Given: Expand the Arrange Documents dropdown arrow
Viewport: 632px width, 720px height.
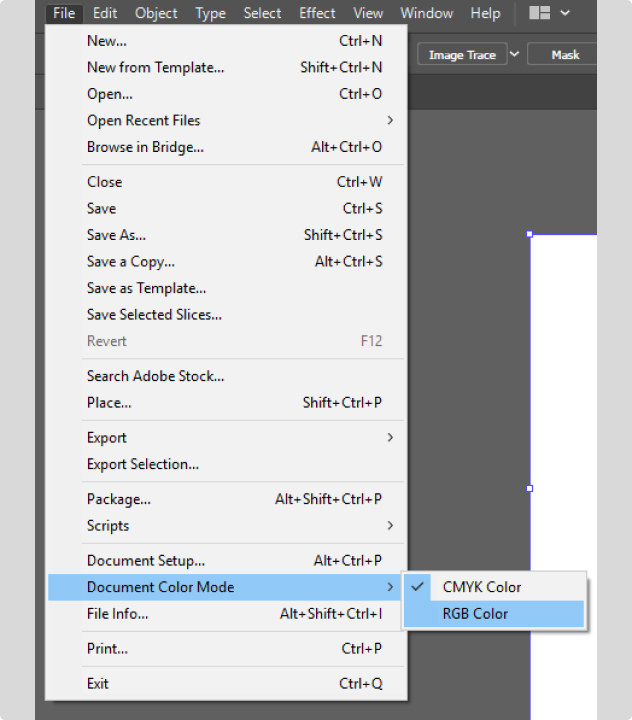Looking at the screenshot, I should (565, 13).
